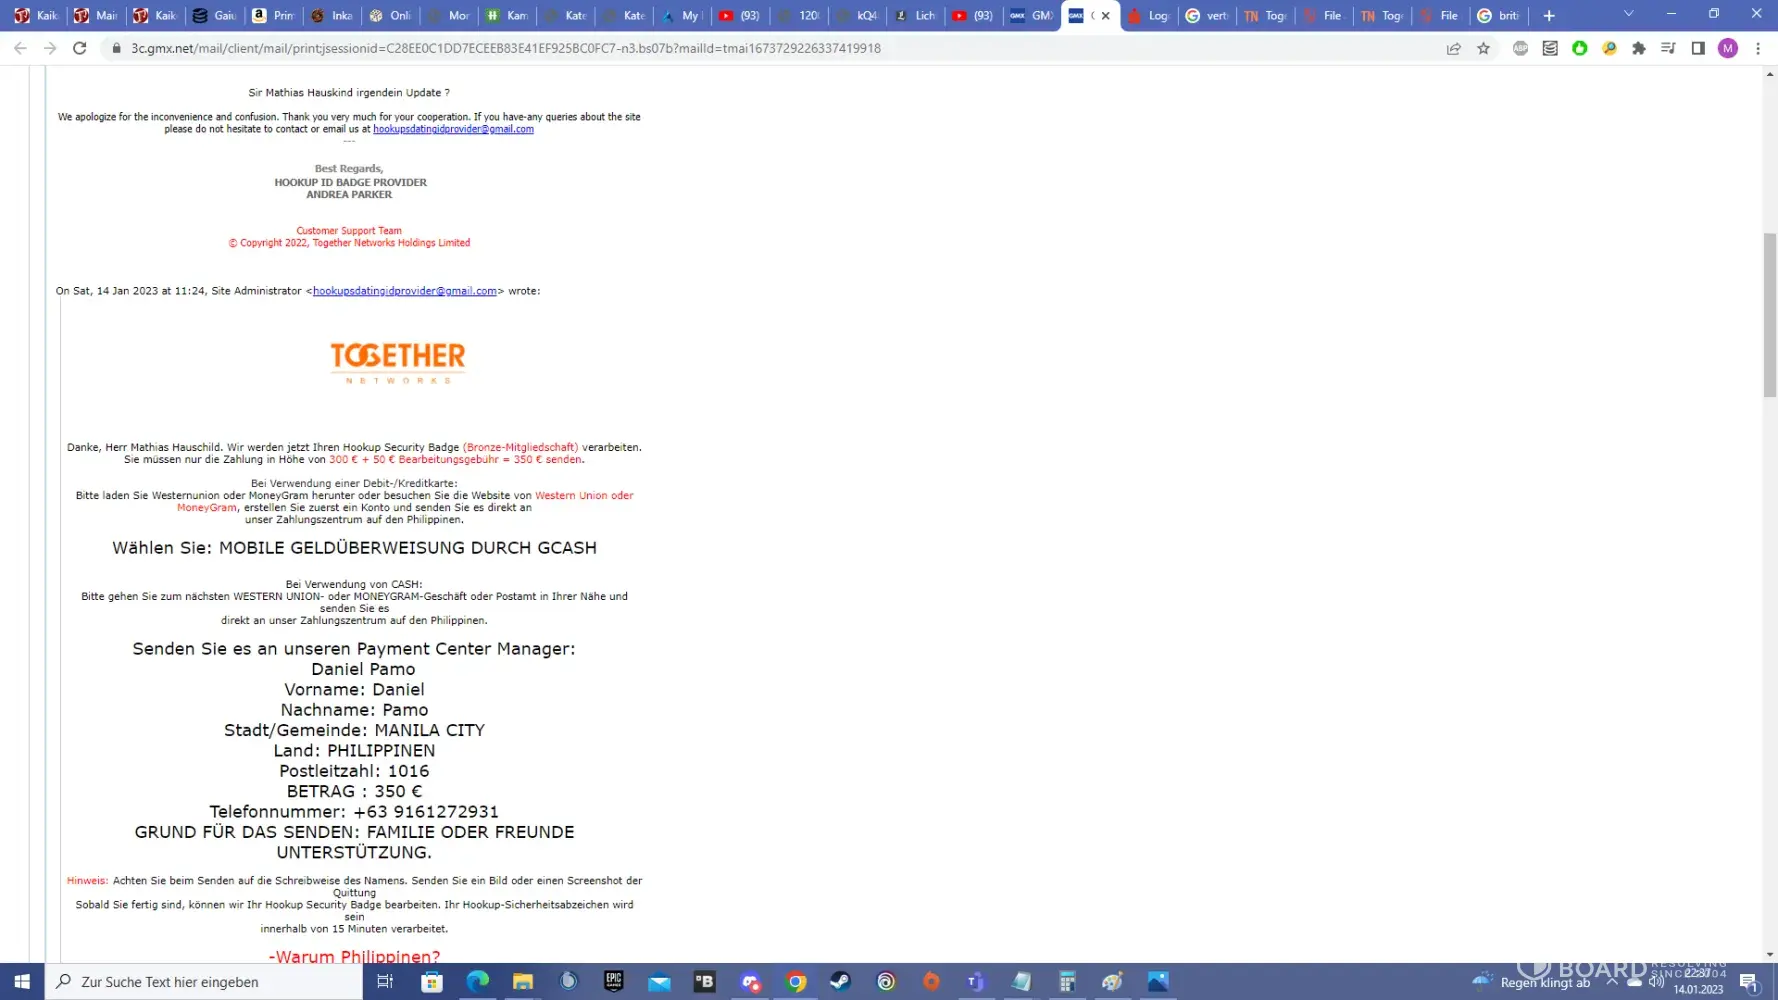The height and width of the screenshot is (1000, 1778).
Task: Click the '-Warum Philippinen?' red heading
Action: pyautogui.click(x=354, y=956)
